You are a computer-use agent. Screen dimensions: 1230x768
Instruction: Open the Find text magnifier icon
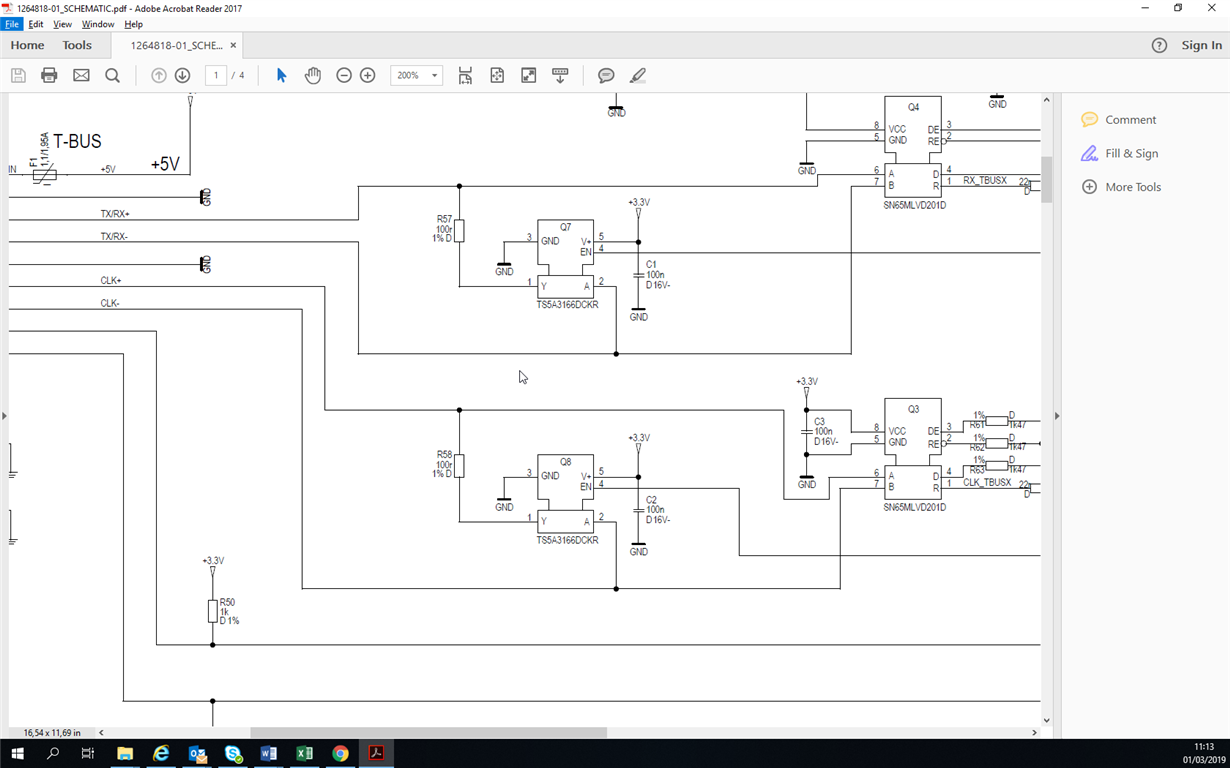tap(113, 75)
